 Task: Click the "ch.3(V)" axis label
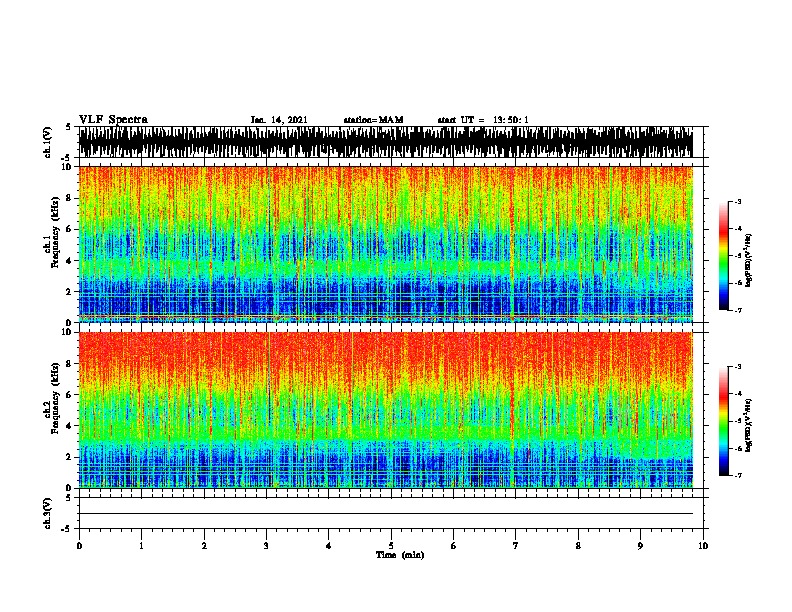[x=48, y=513]
